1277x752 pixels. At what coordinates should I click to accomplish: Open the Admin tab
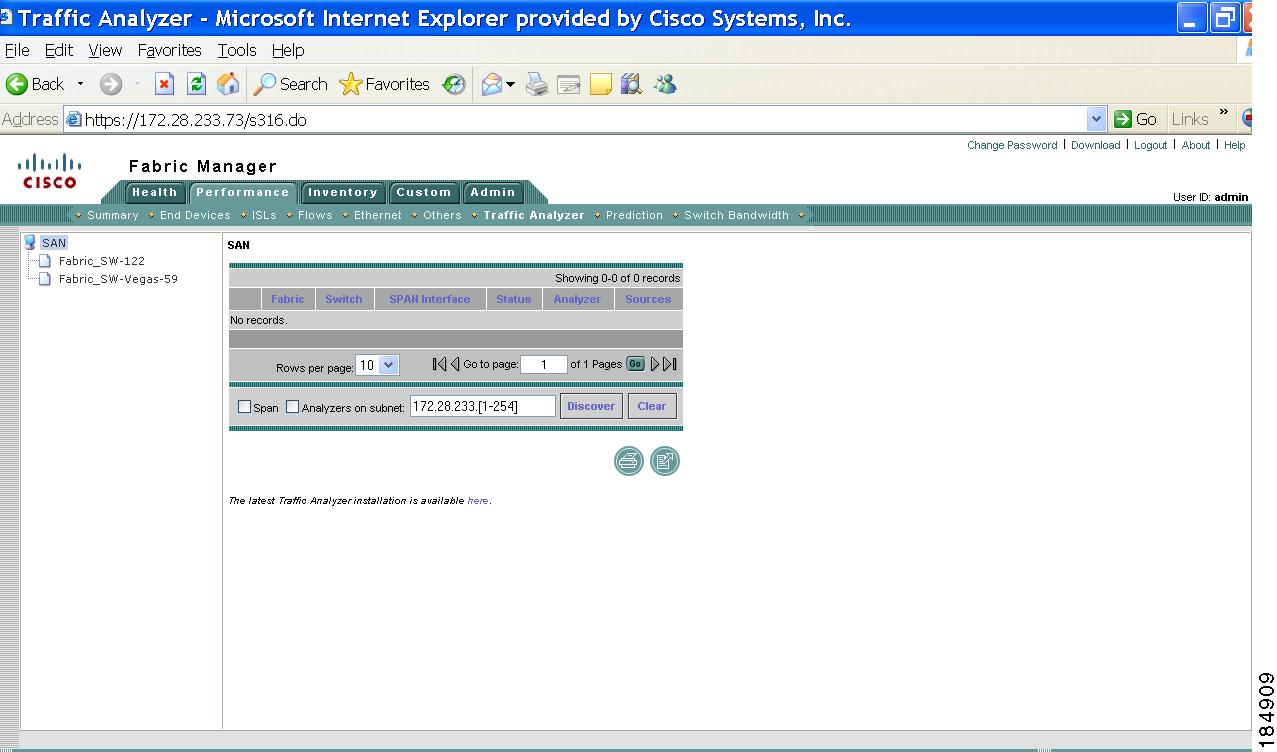coord(493,192)
